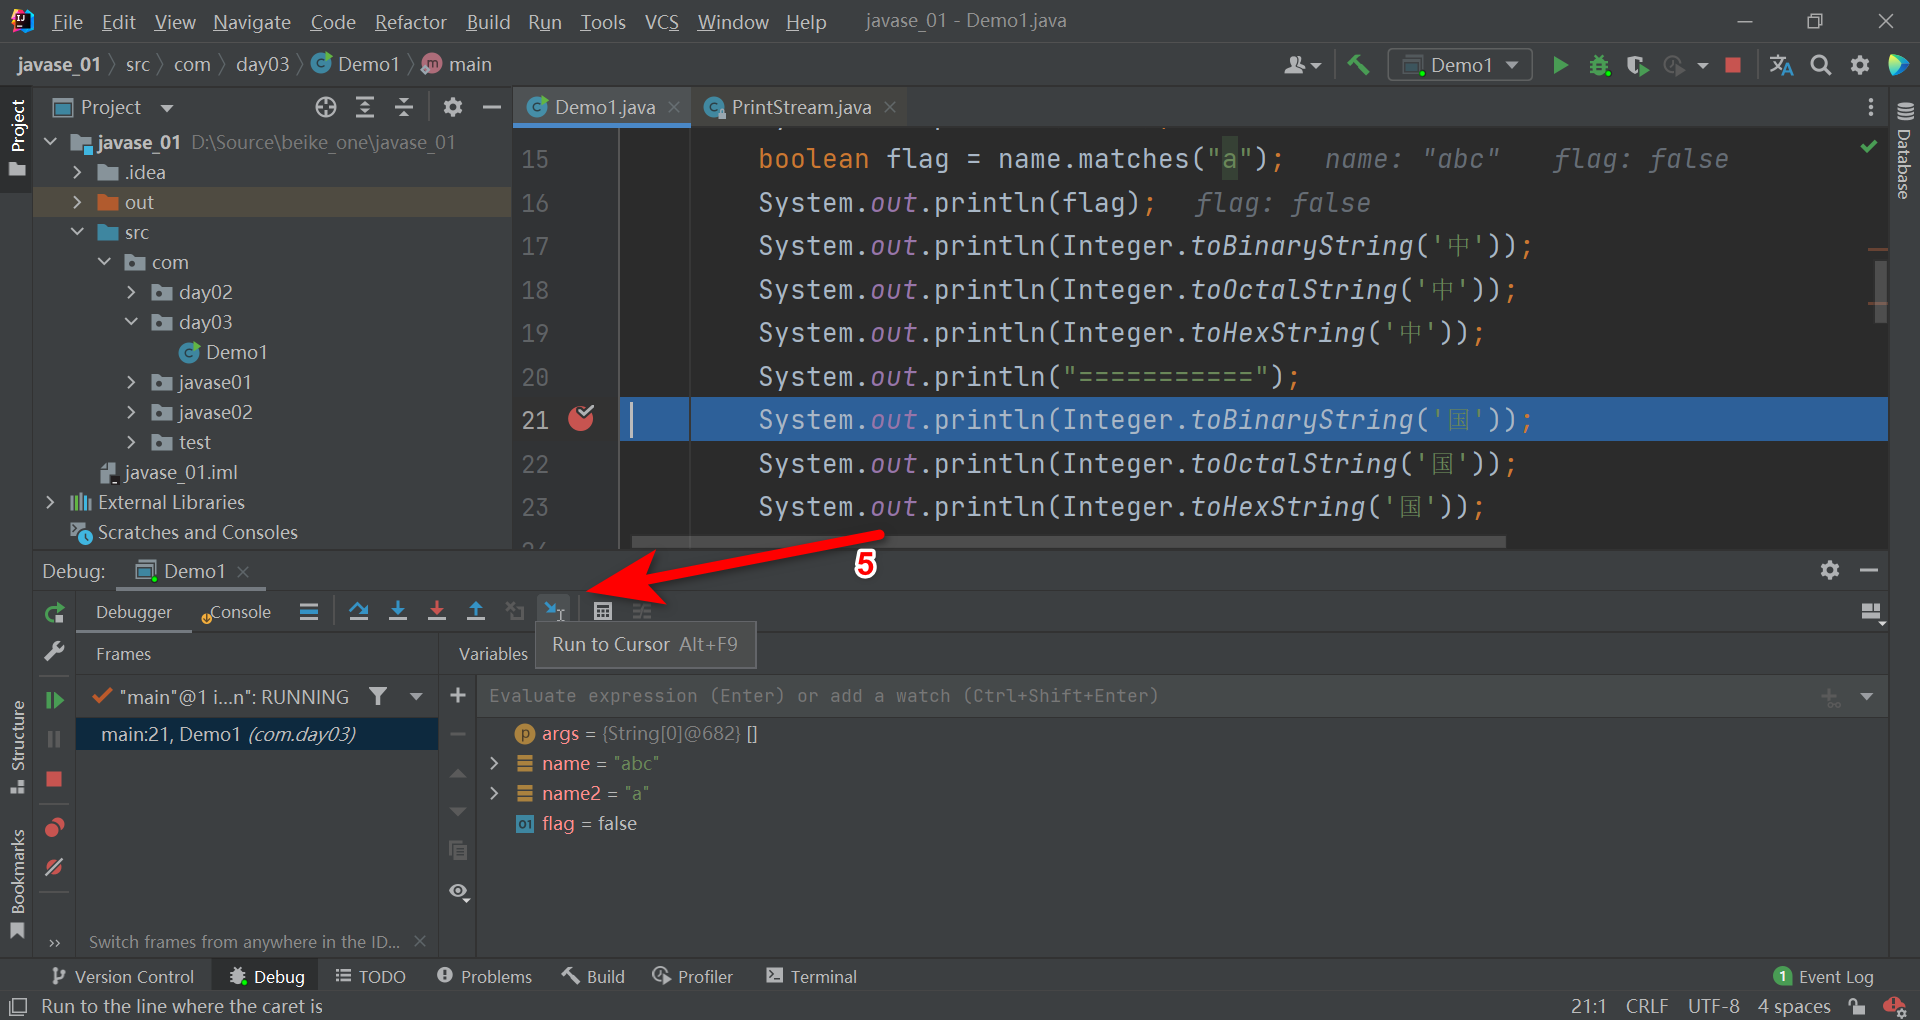Open the Problems tool window
The height and width of the screenshot is (1020, 1920).
[485, 976]
